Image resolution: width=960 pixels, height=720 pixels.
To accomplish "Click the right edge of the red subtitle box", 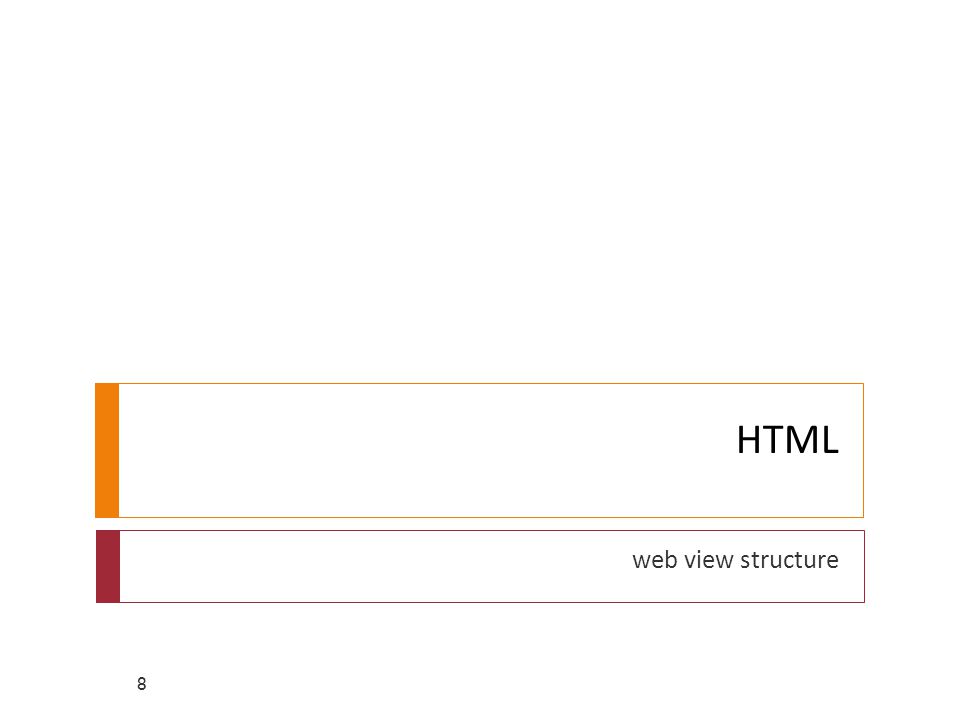I will 864,566.
